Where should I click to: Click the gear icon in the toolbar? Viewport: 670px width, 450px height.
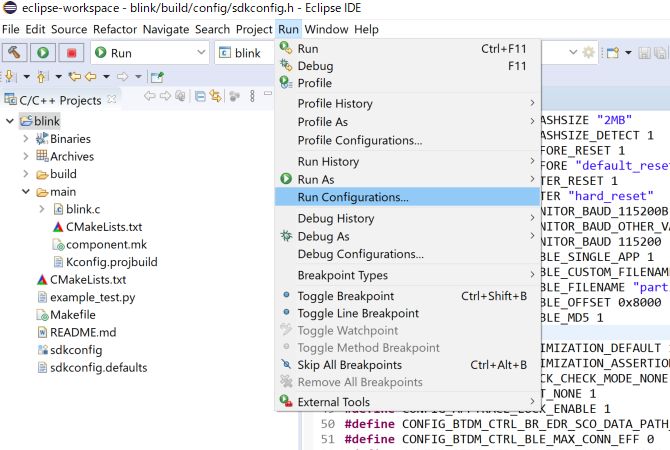pyautogui.click(x=588, y=53)
